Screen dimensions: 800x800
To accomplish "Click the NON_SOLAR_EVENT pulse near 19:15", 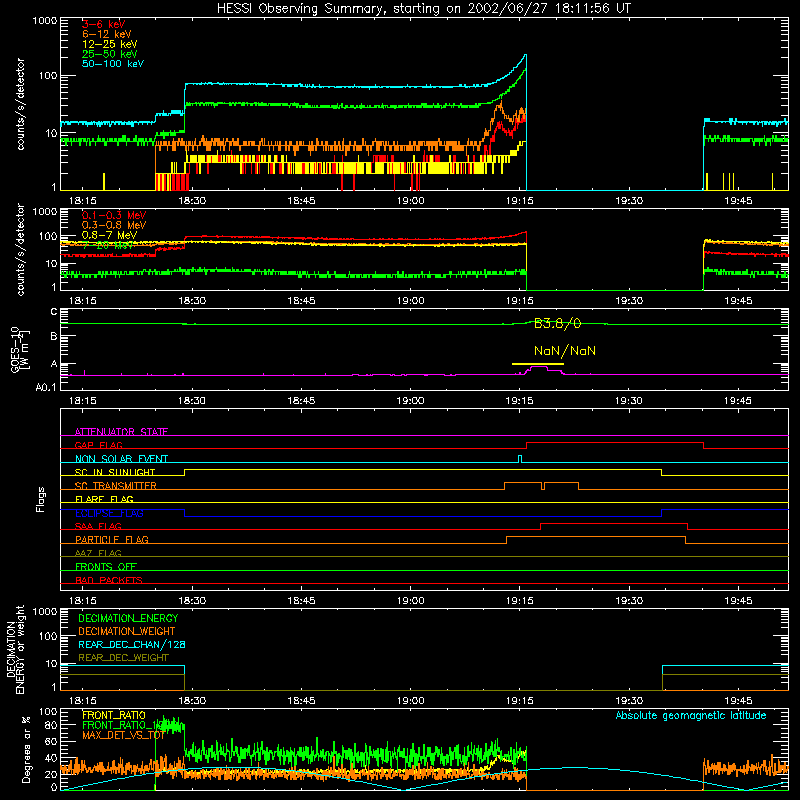I will [520, 459].
